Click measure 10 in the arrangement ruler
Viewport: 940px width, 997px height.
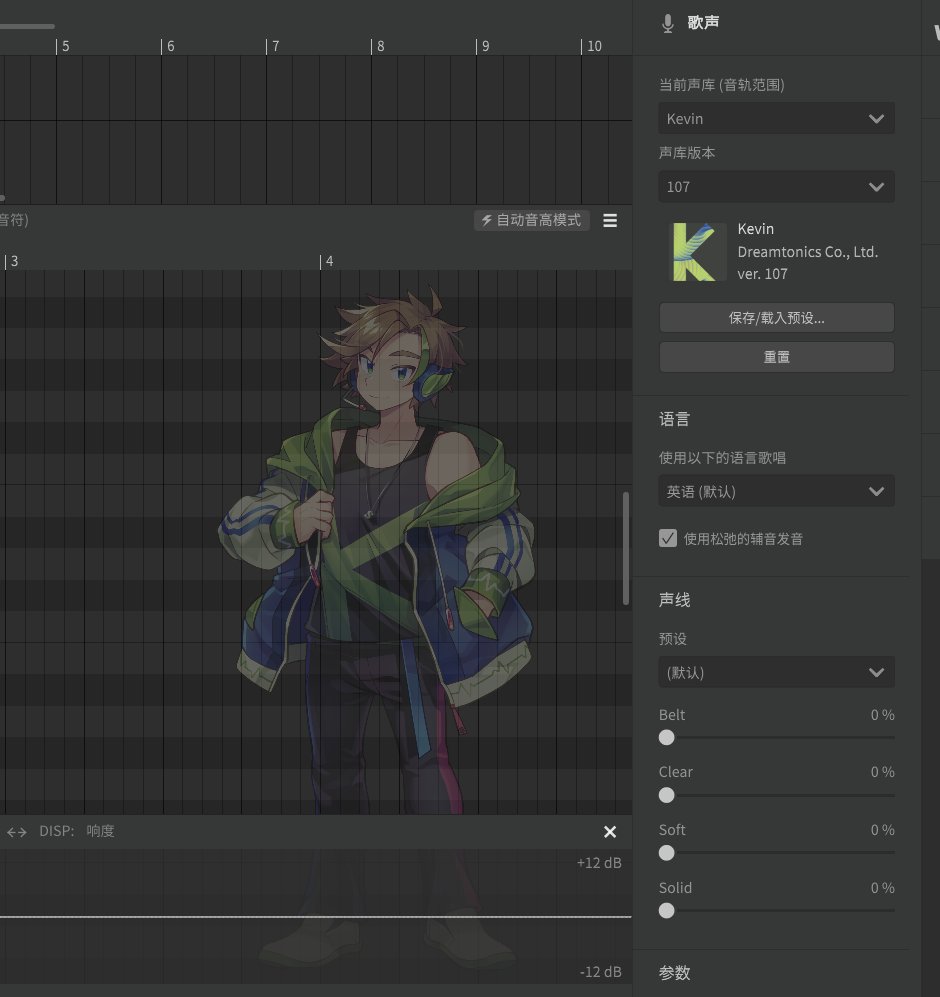(x=594, y=46)
